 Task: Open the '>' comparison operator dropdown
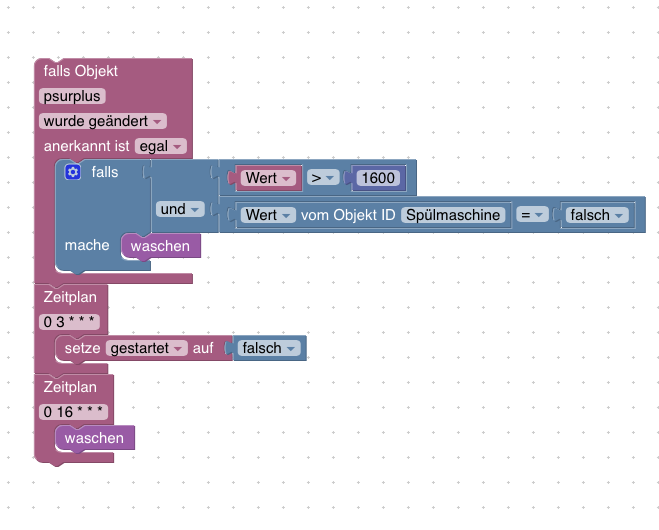pyautogui.click(x=323, y=178)
